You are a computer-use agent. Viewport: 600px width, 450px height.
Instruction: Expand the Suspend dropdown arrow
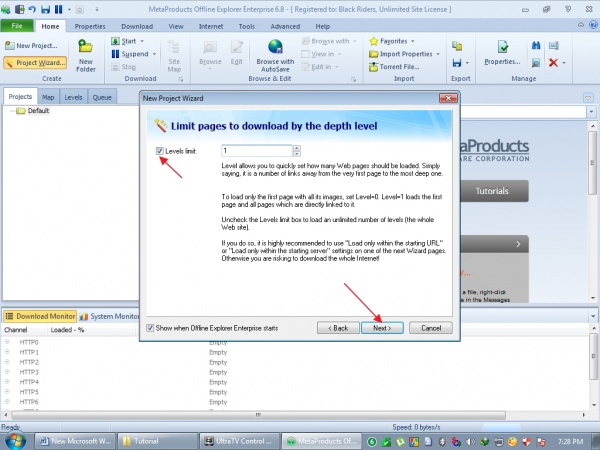click(x=154, y=54)
